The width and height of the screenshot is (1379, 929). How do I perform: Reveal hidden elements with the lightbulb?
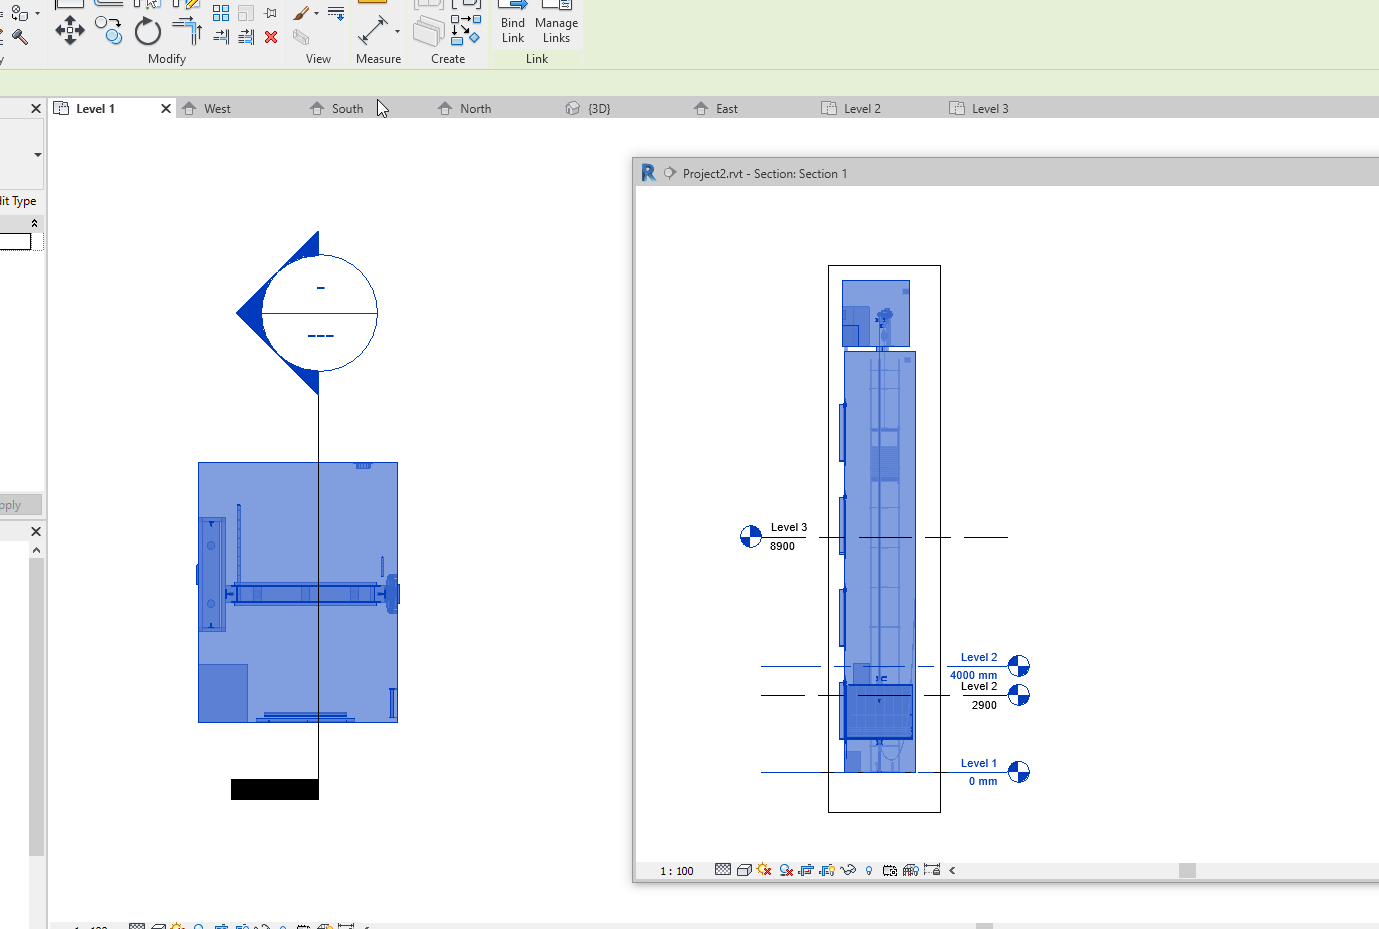[868, 870]
